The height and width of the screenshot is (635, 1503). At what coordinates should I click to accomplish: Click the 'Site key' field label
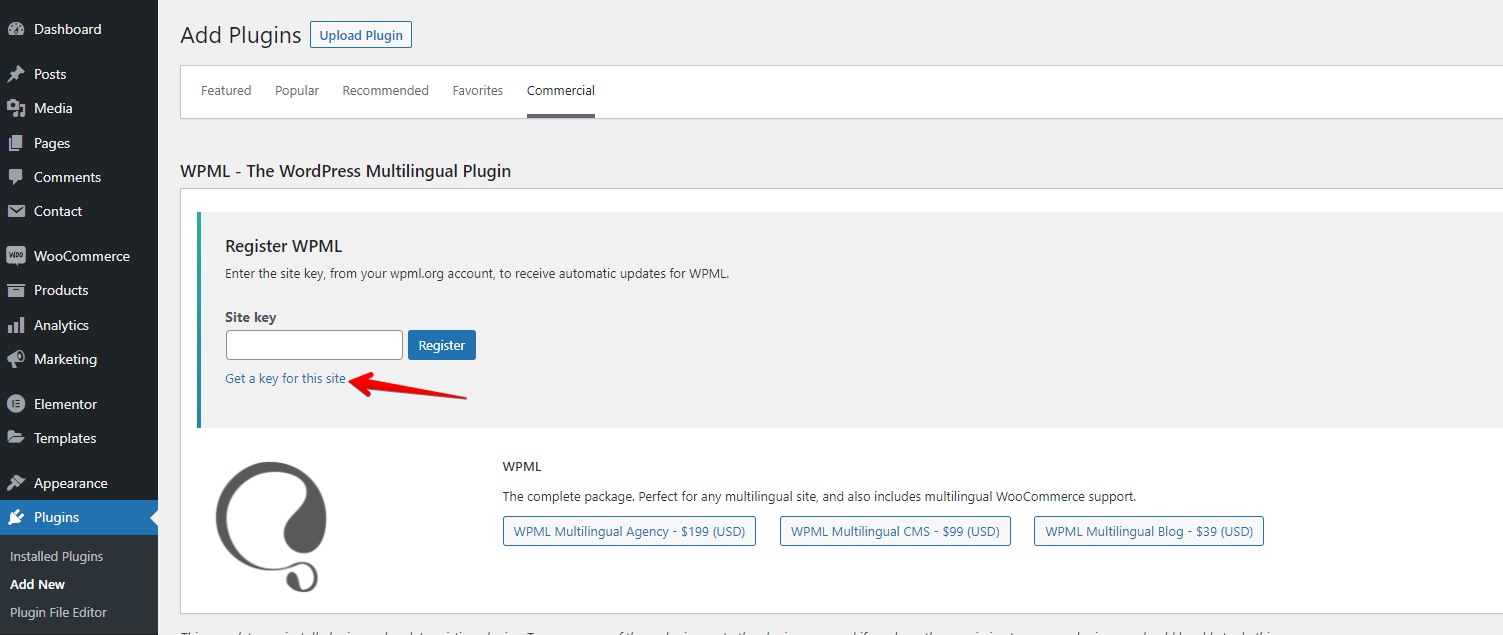[x=251, y=317]
